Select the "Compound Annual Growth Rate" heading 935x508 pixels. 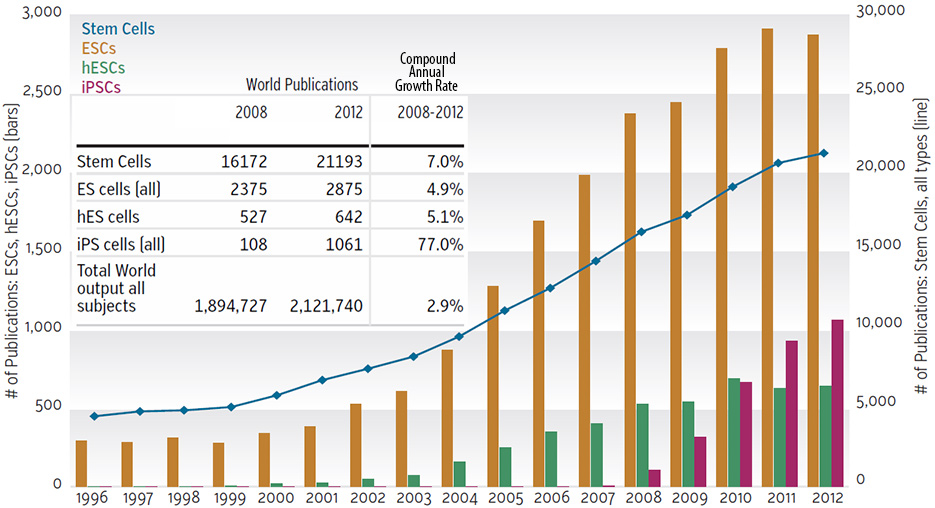426,72
